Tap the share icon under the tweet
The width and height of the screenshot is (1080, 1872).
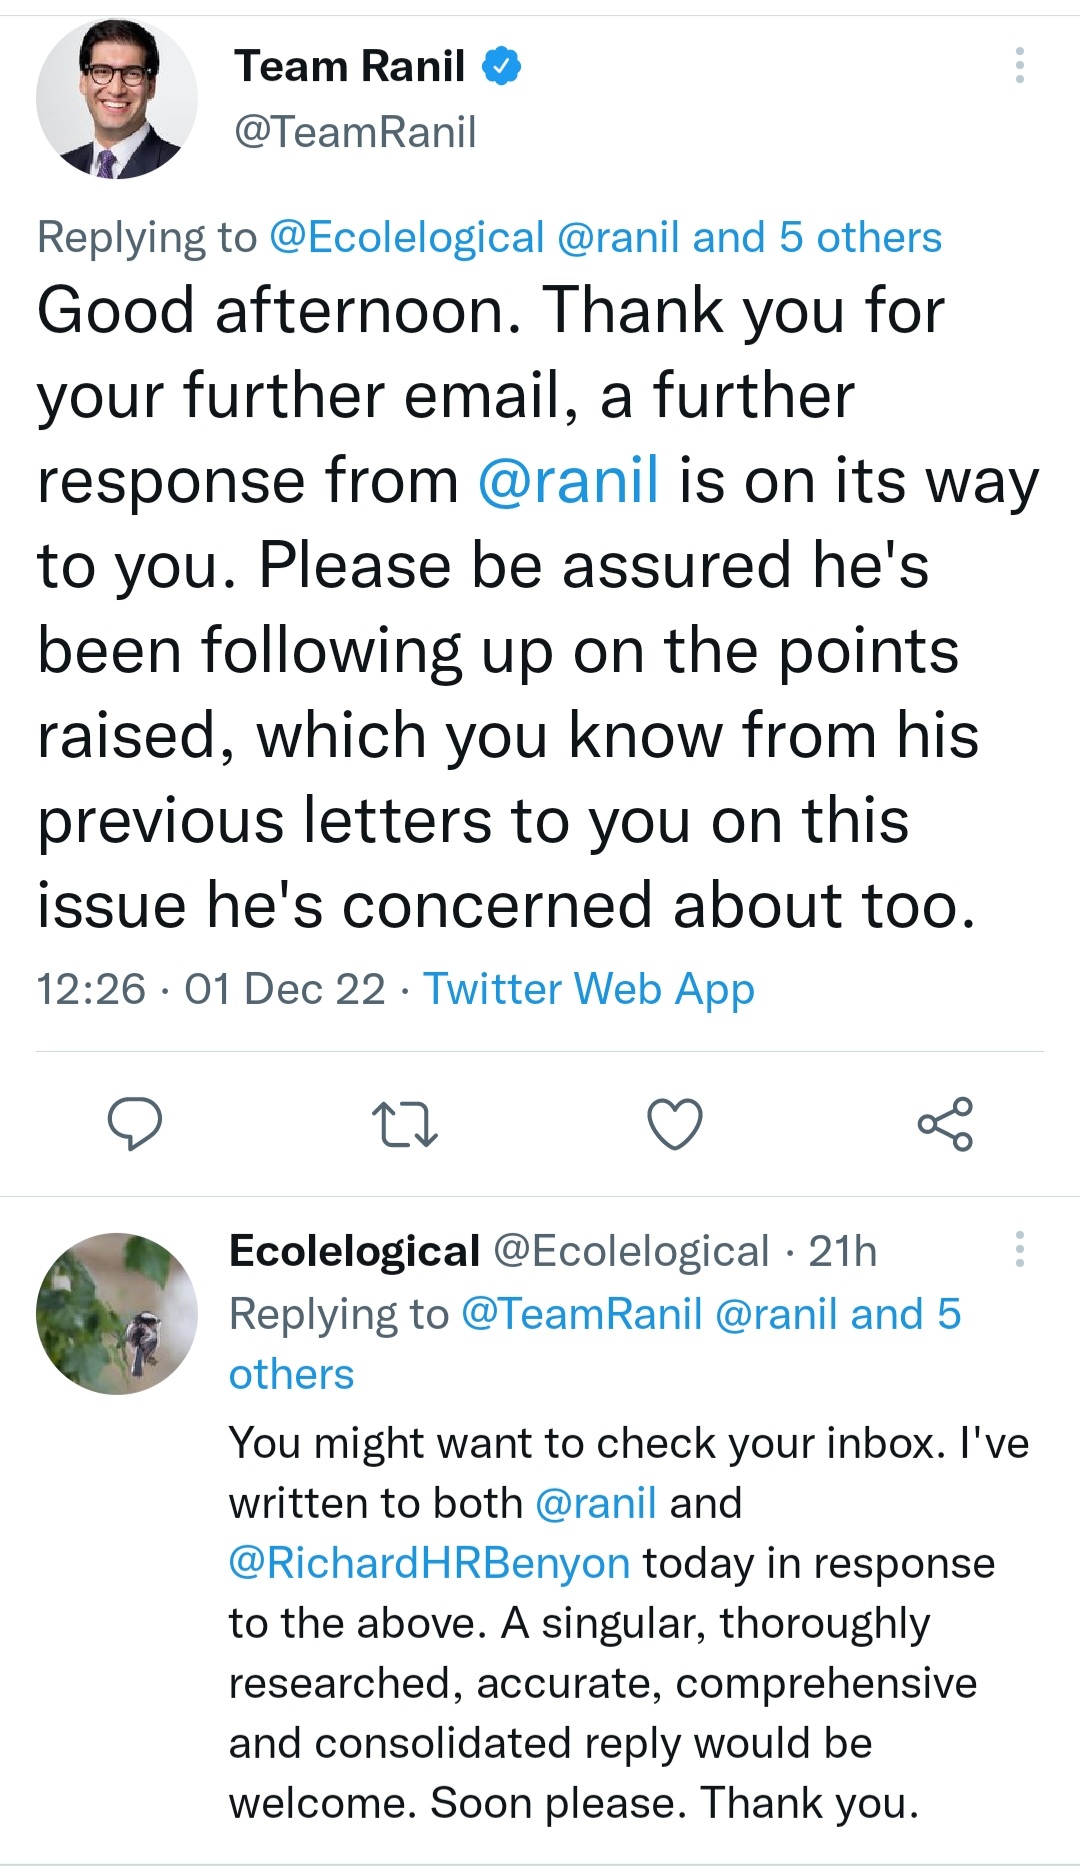click(x=945, y=1123)
